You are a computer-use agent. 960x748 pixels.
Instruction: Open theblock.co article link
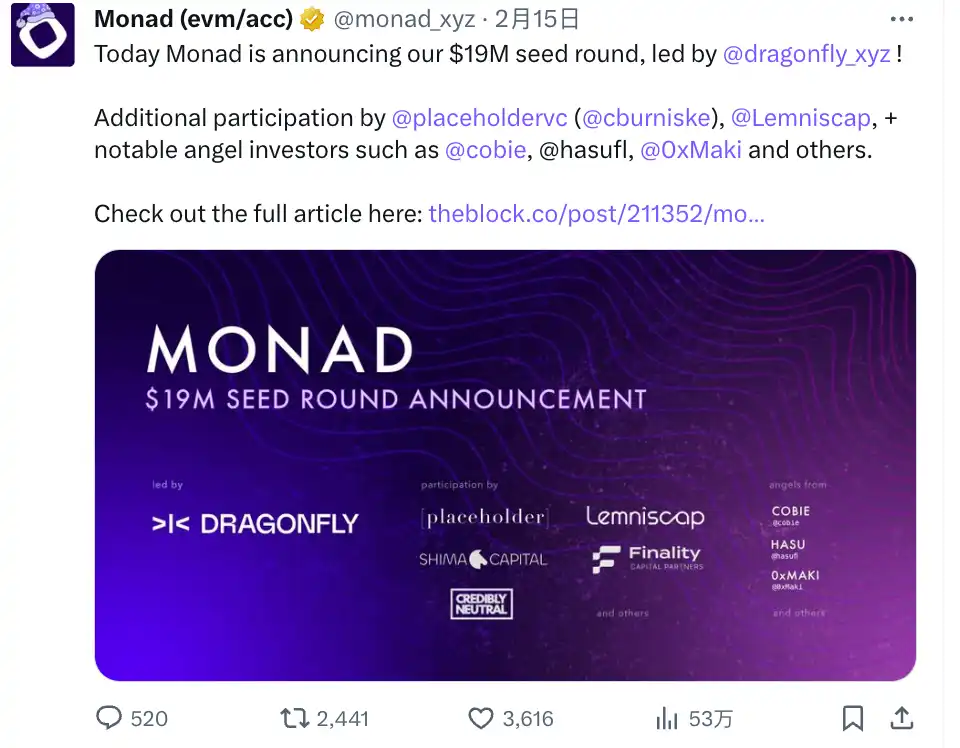coord(596,214)
